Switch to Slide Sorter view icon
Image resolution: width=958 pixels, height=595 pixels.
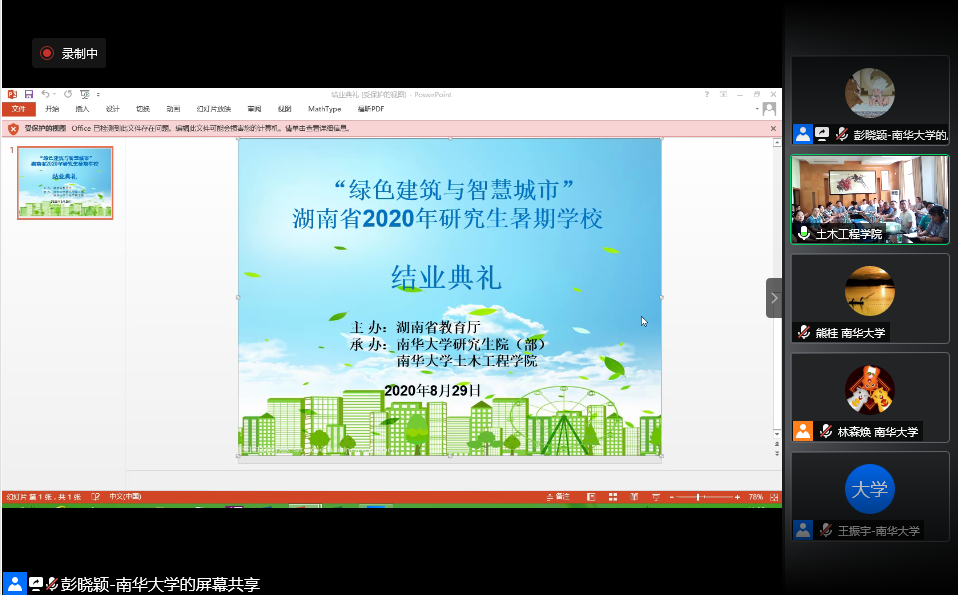[x=612, y=497]
